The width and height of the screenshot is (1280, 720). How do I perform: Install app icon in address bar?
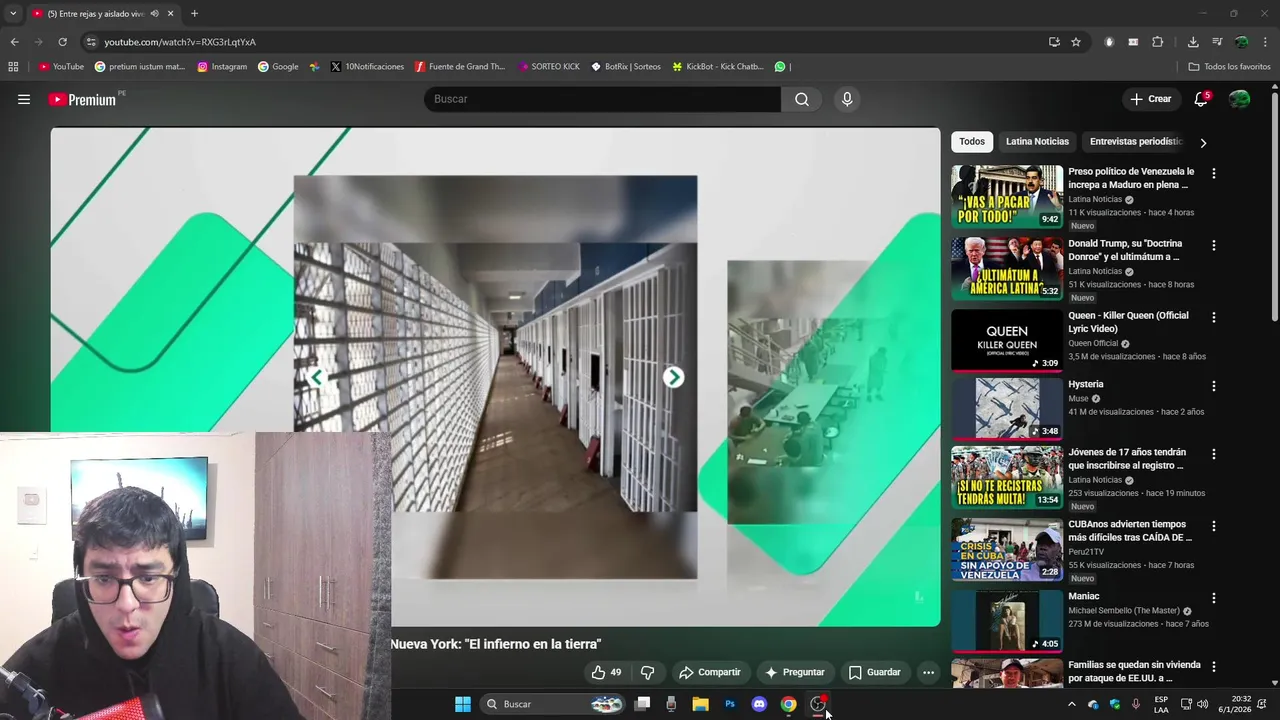[1054, 42]
